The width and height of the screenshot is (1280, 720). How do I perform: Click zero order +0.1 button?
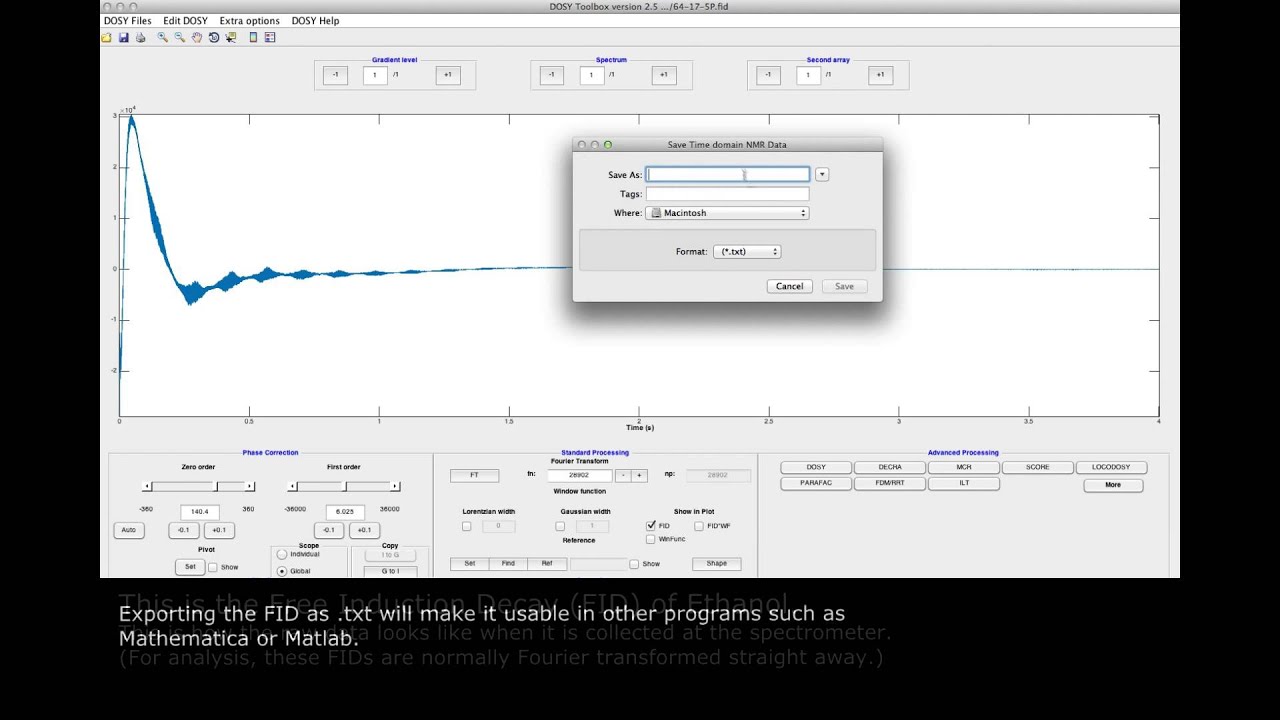[x=219, y=530]
